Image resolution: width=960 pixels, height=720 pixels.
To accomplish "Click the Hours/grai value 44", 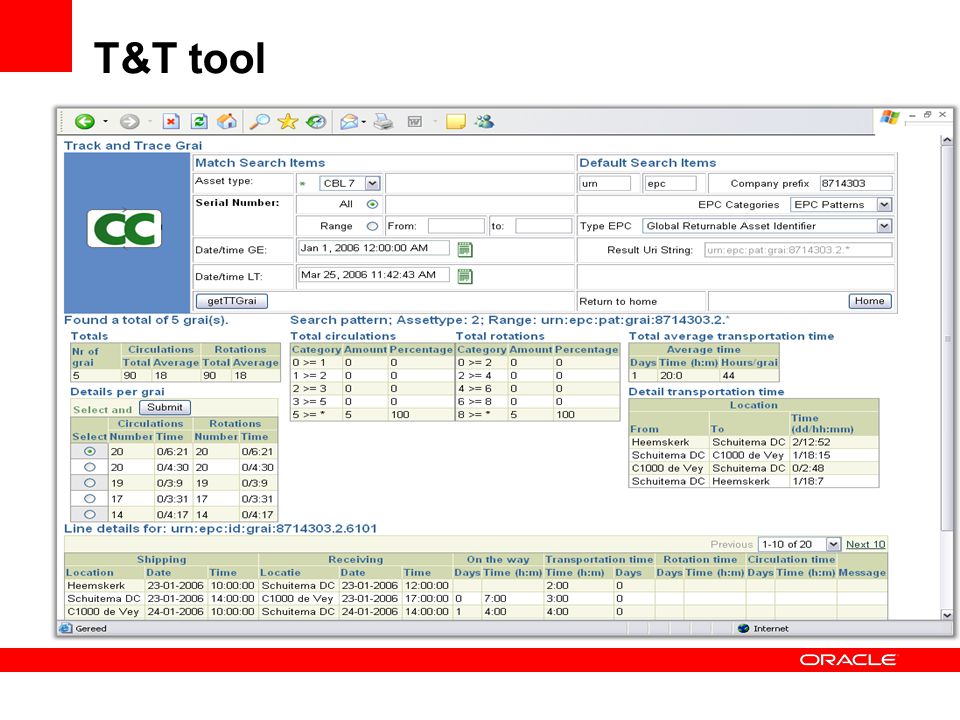I will [x=729, y=375].
